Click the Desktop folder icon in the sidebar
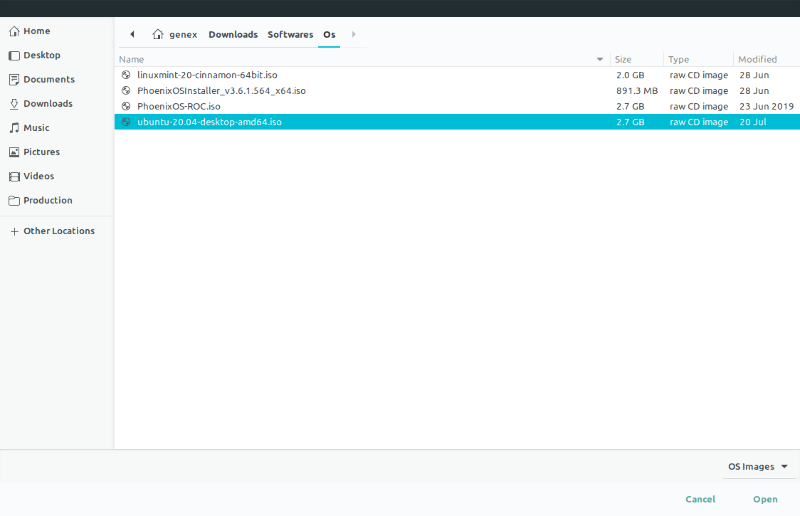 14,56
